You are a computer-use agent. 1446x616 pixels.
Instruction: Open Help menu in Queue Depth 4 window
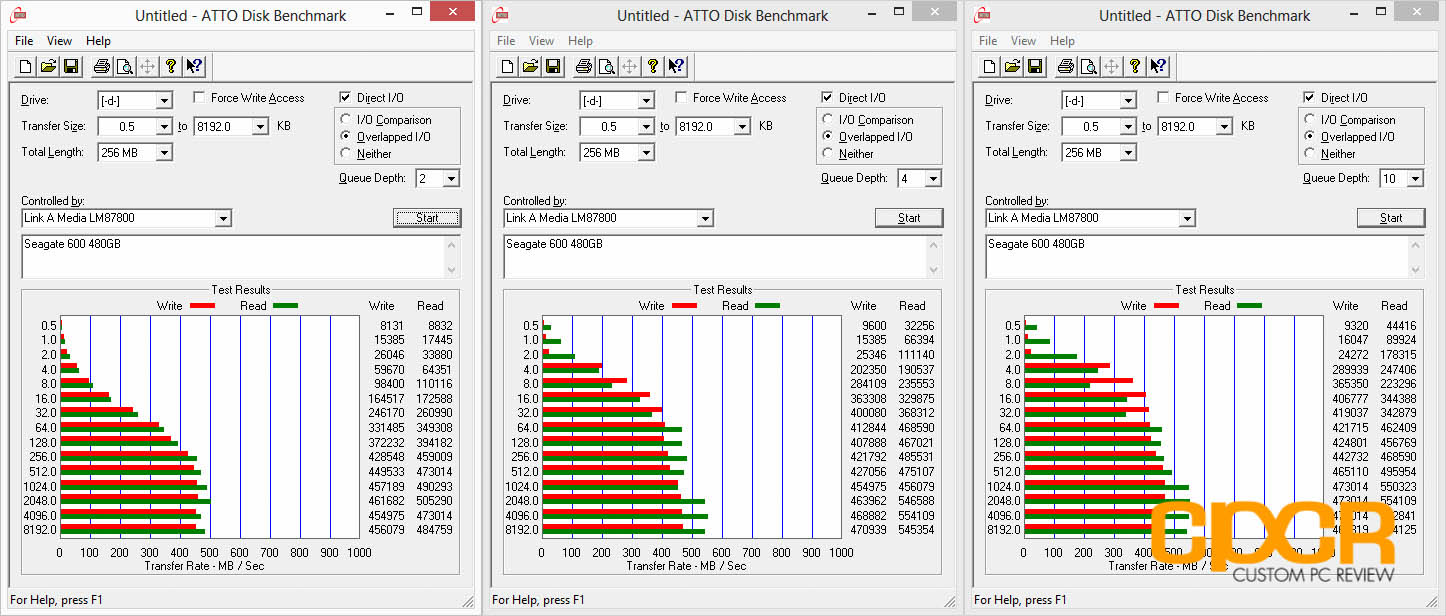(580, 41)
